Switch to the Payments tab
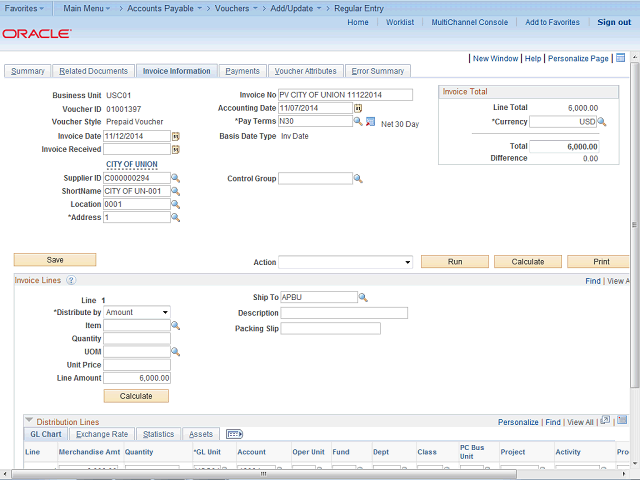640x480 pixels. [x=242, y=71]
